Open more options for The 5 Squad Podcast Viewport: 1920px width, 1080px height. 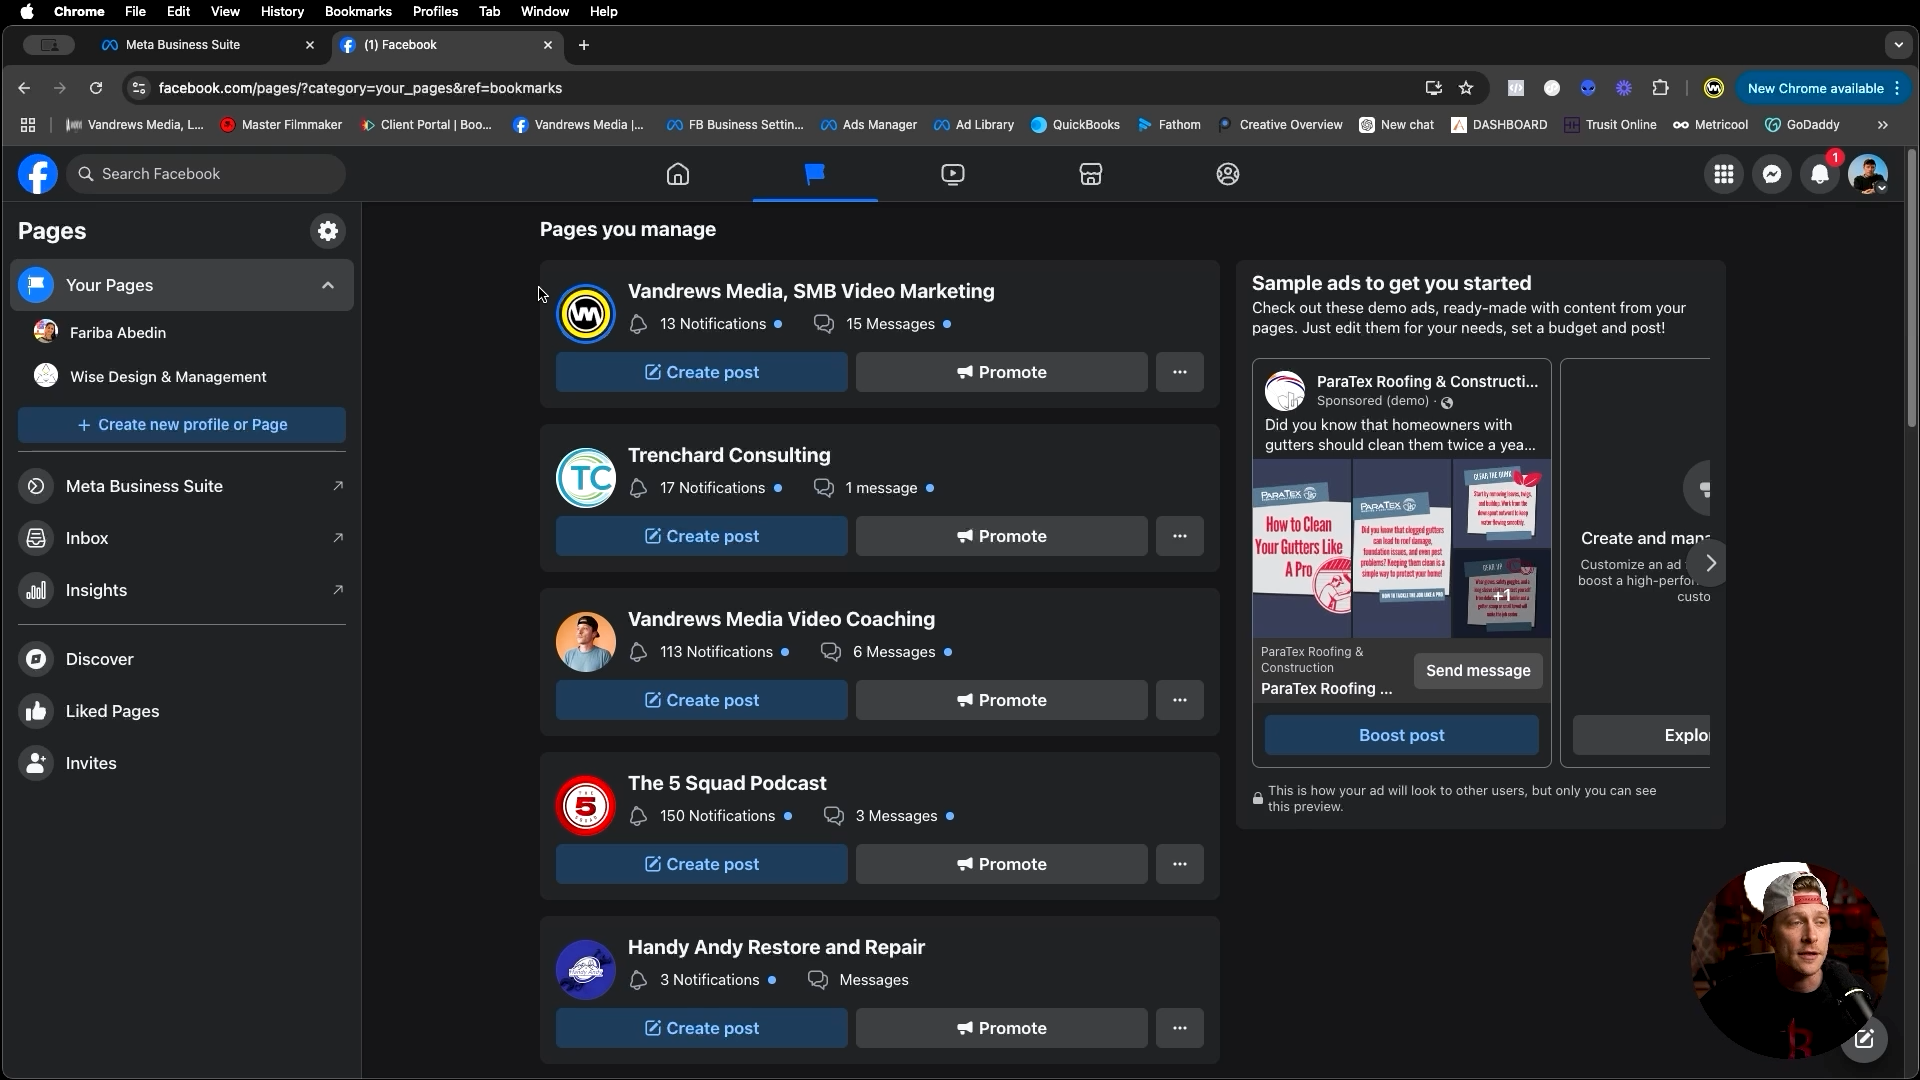point(1180,864)
